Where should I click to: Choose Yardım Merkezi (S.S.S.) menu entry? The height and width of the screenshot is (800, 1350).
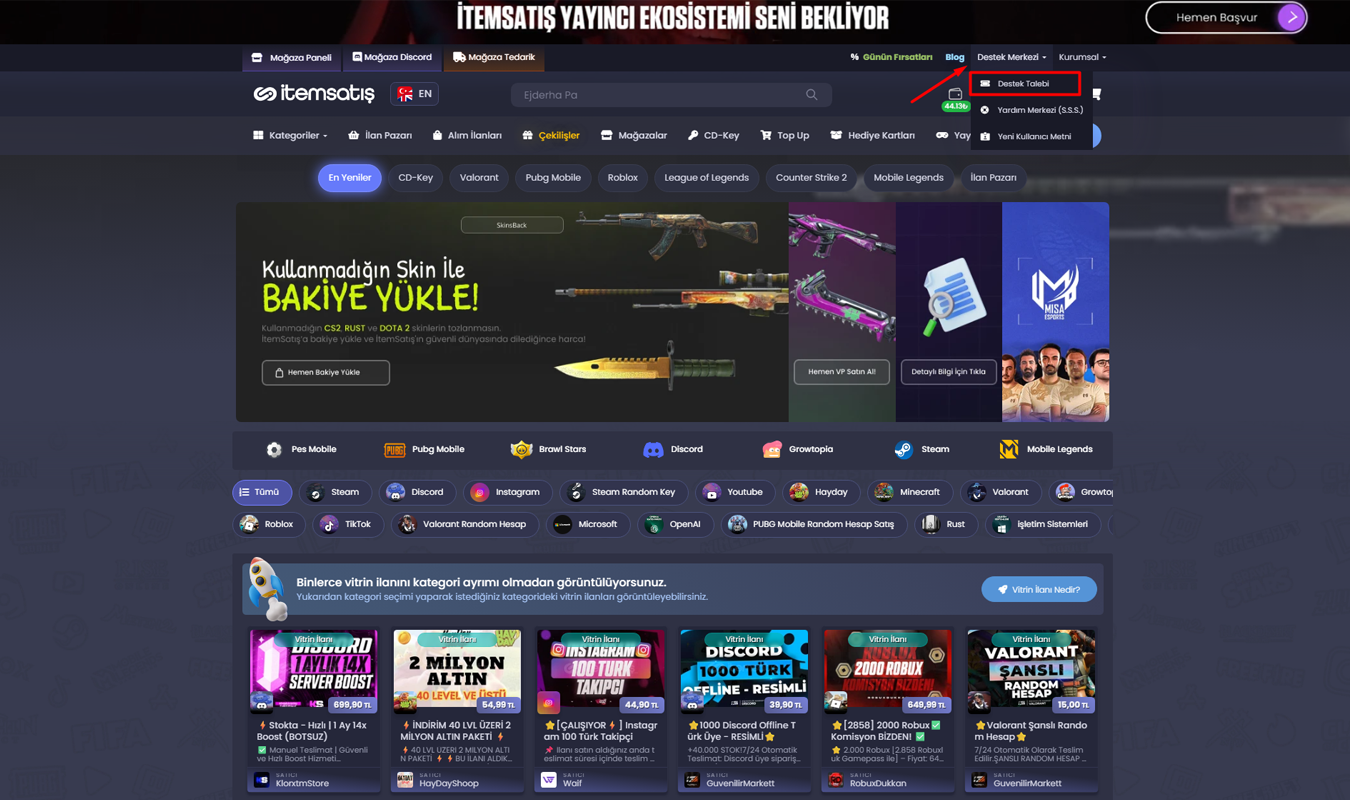(x=1031, y=110)
